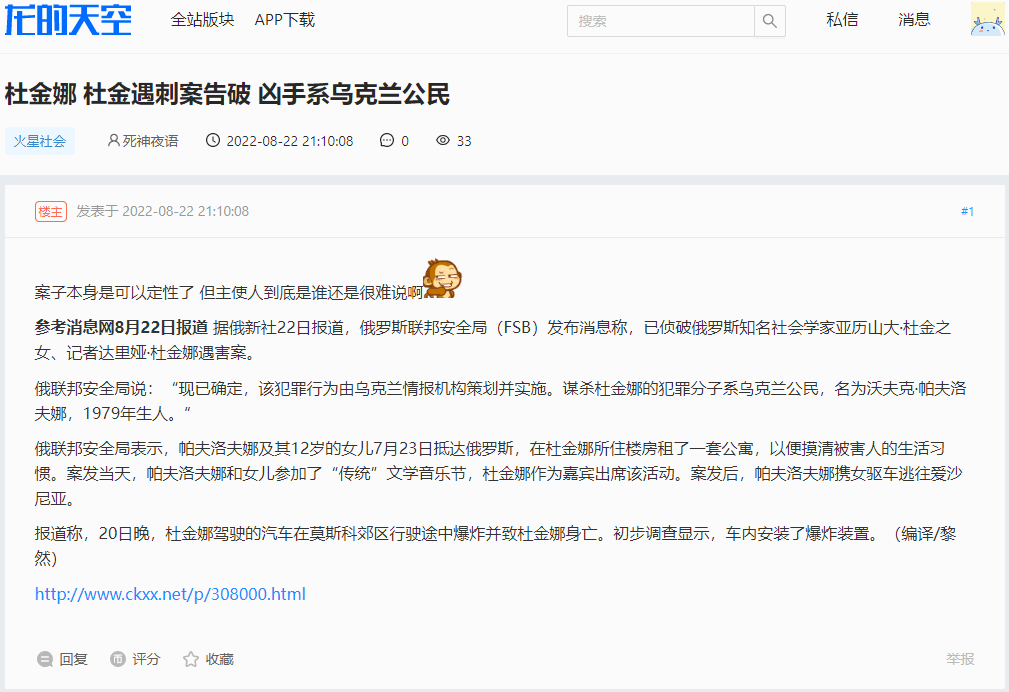
Task: Click the 楼主 badge
Action: pyautogui.click(x=51, y=211)
